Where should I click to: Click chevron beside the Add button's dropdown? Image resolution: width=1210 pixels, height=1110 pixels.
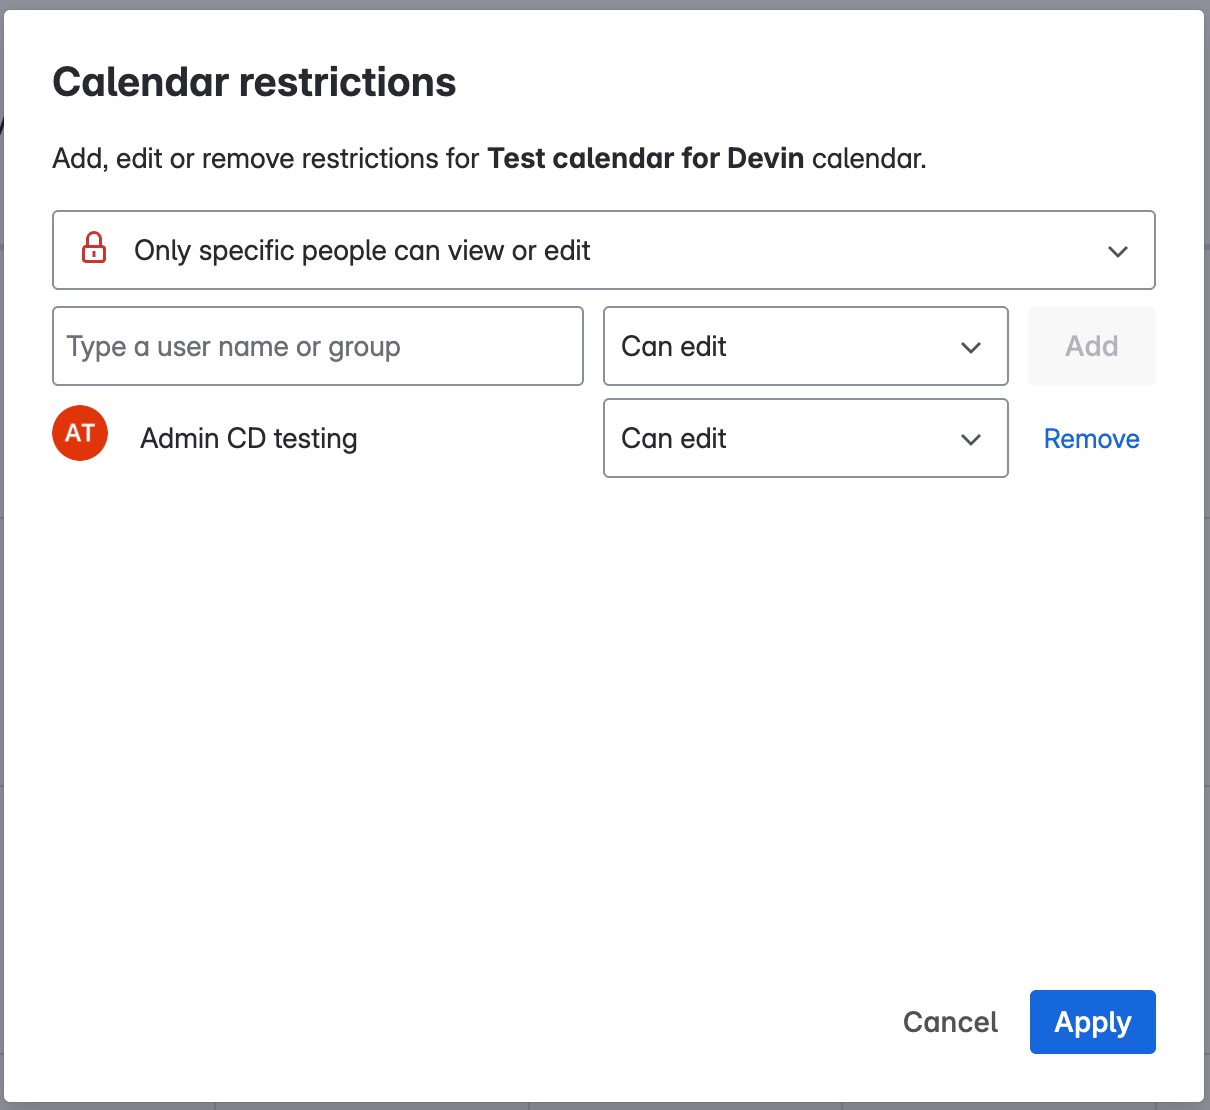(x=970, y=348)
